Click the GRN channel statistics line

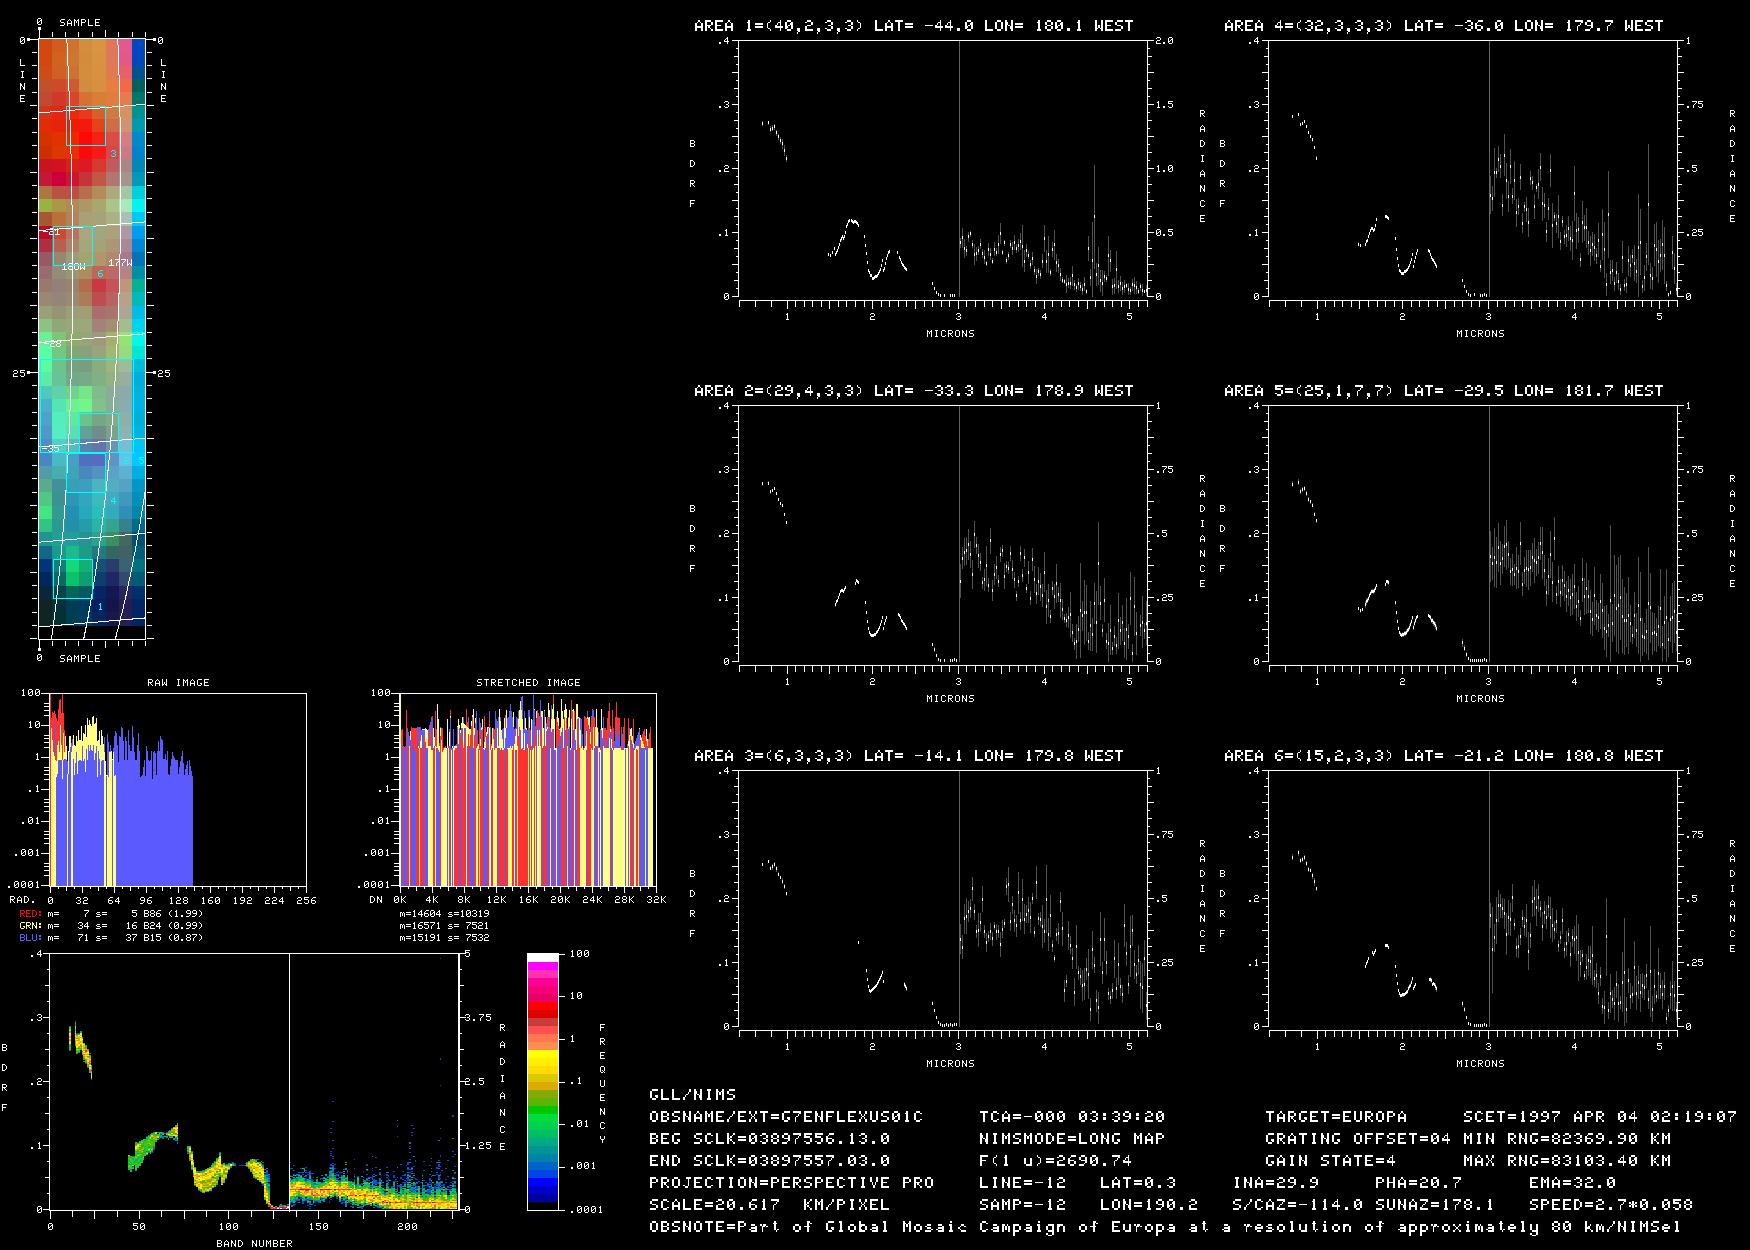point(110,926)
